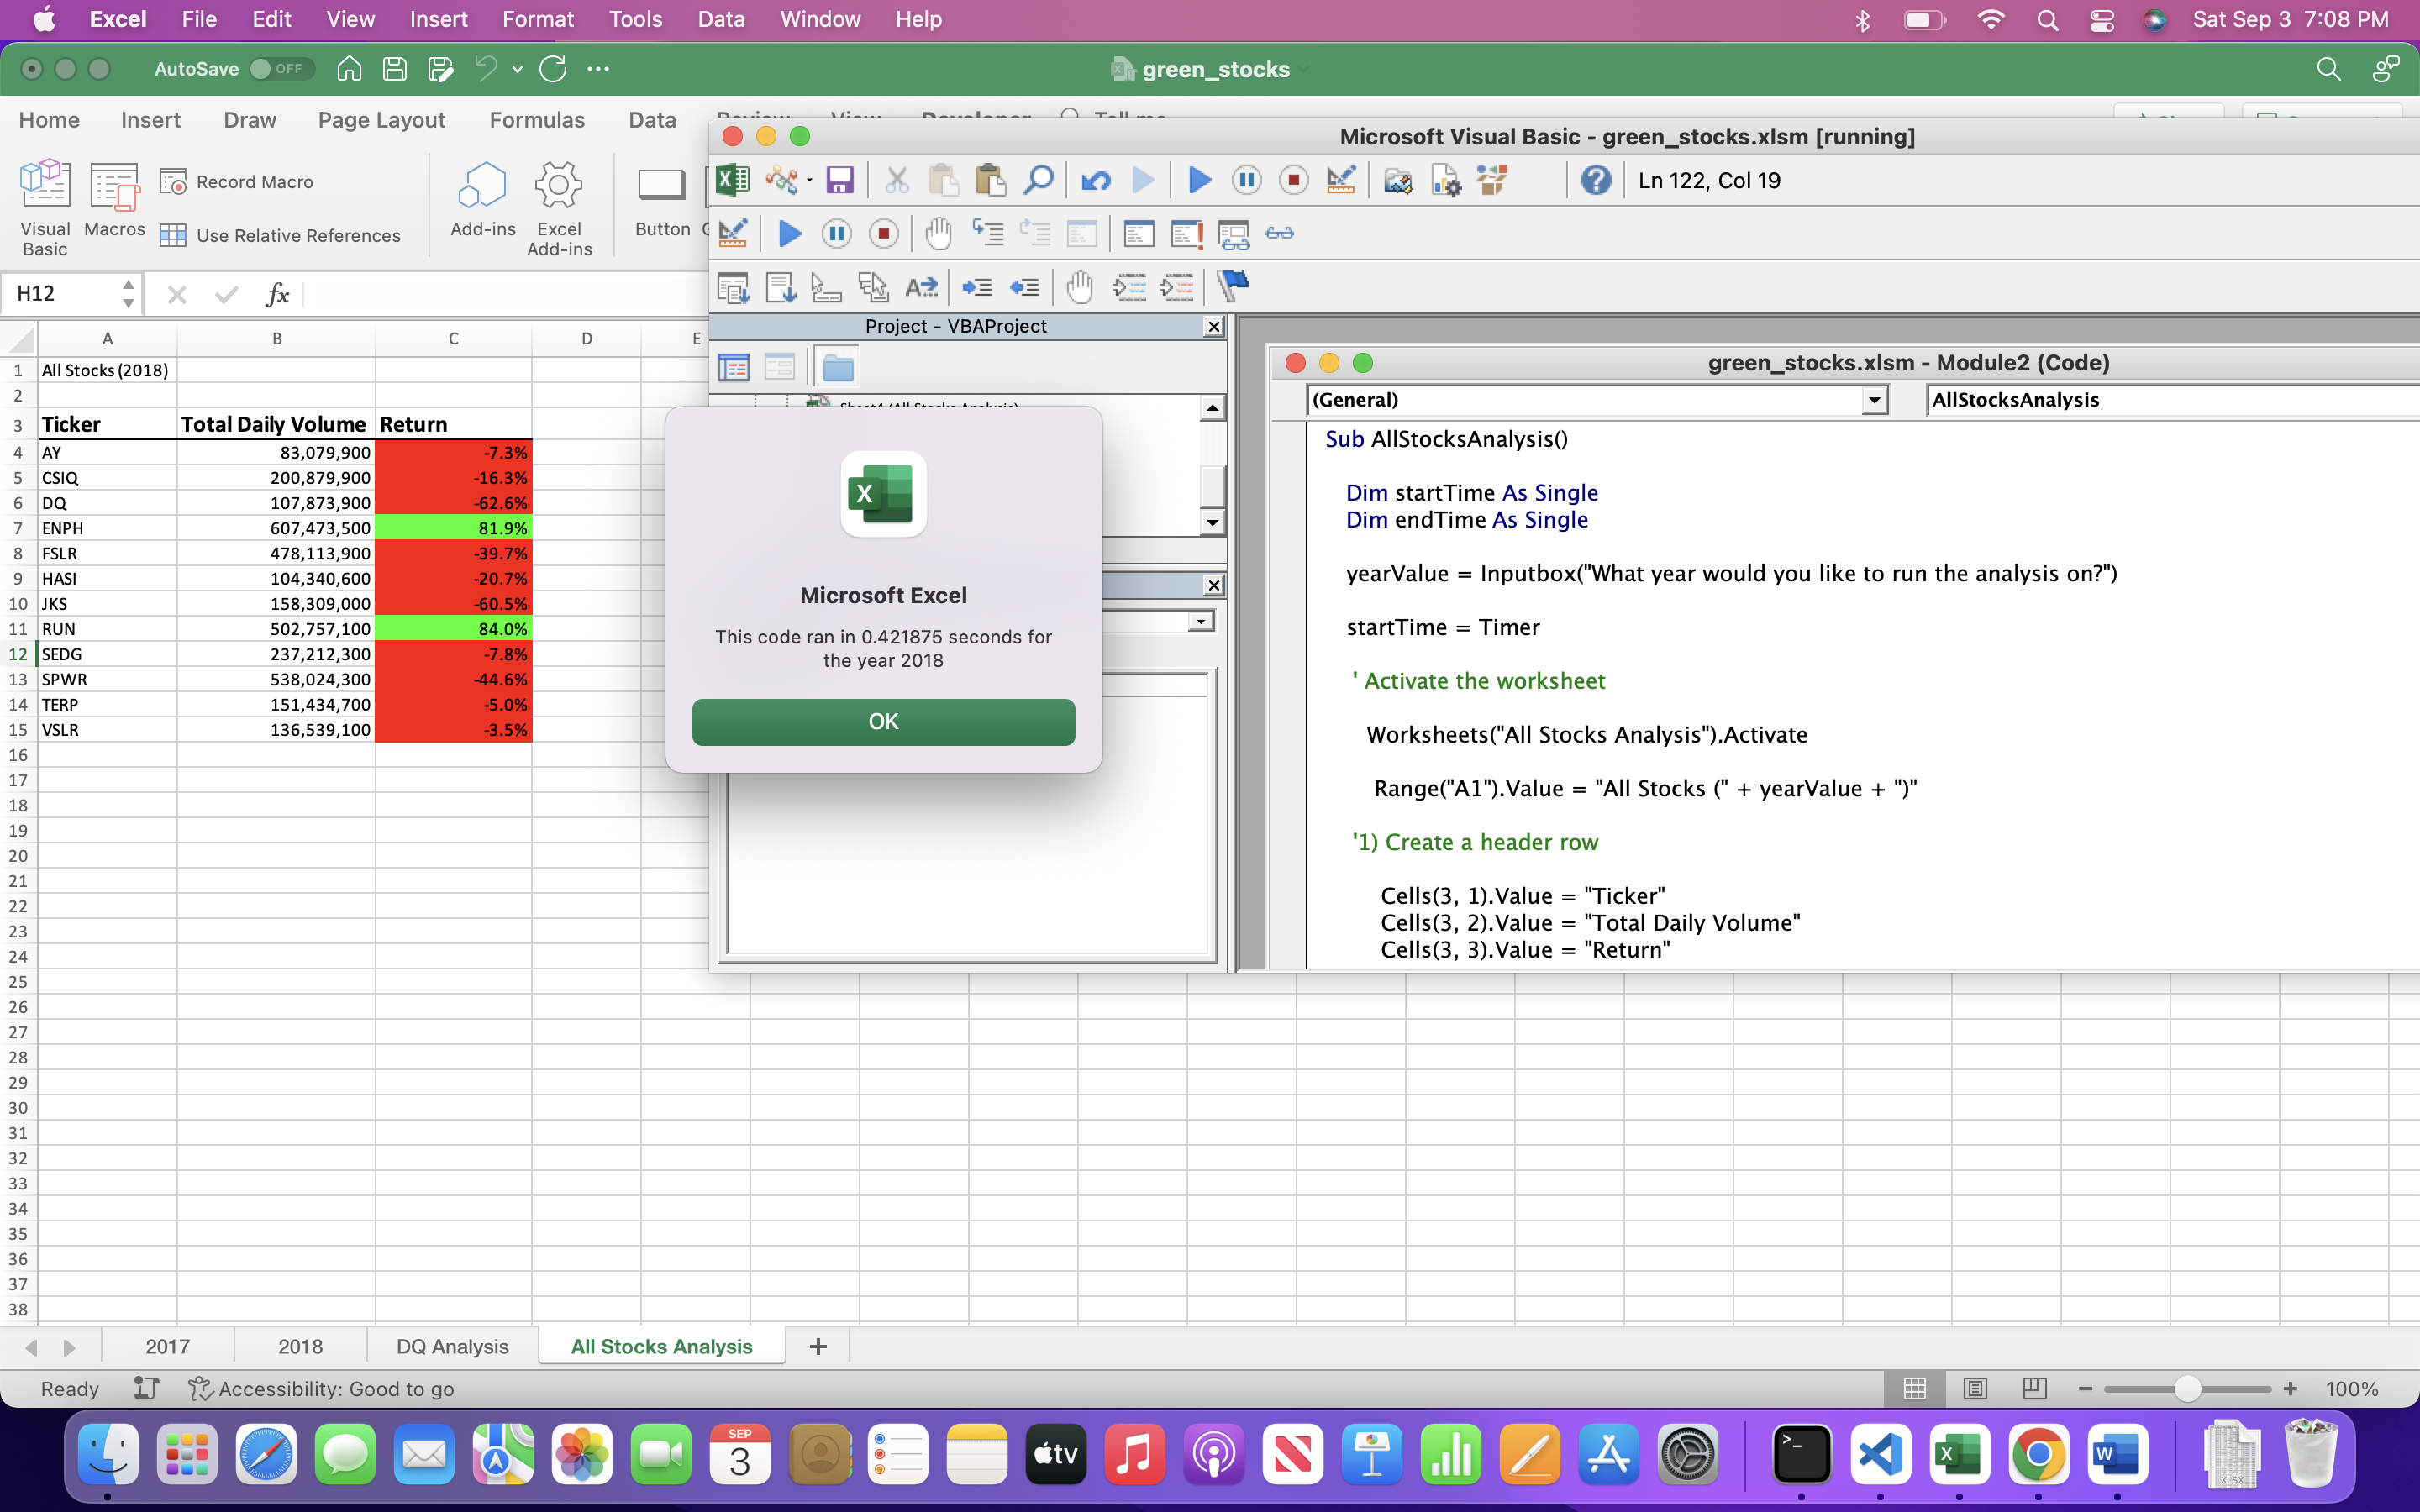Add a new worksheet with the plus button
Screen dimensions: 2420x1512
(x=818, y=1346)
